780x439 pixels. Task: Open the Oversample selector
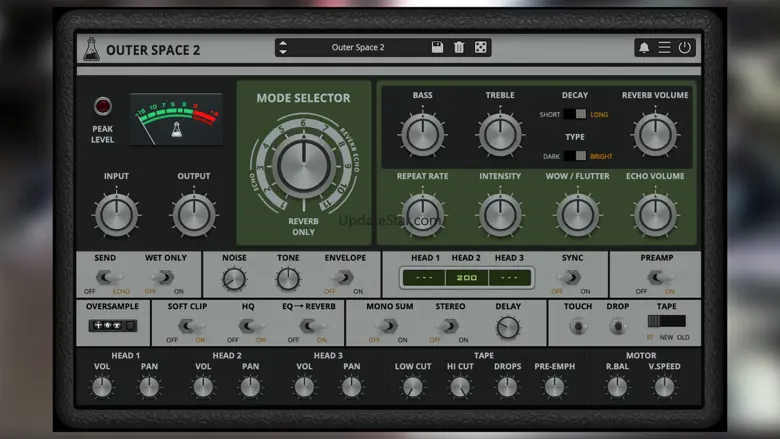(x=112, y=326)
